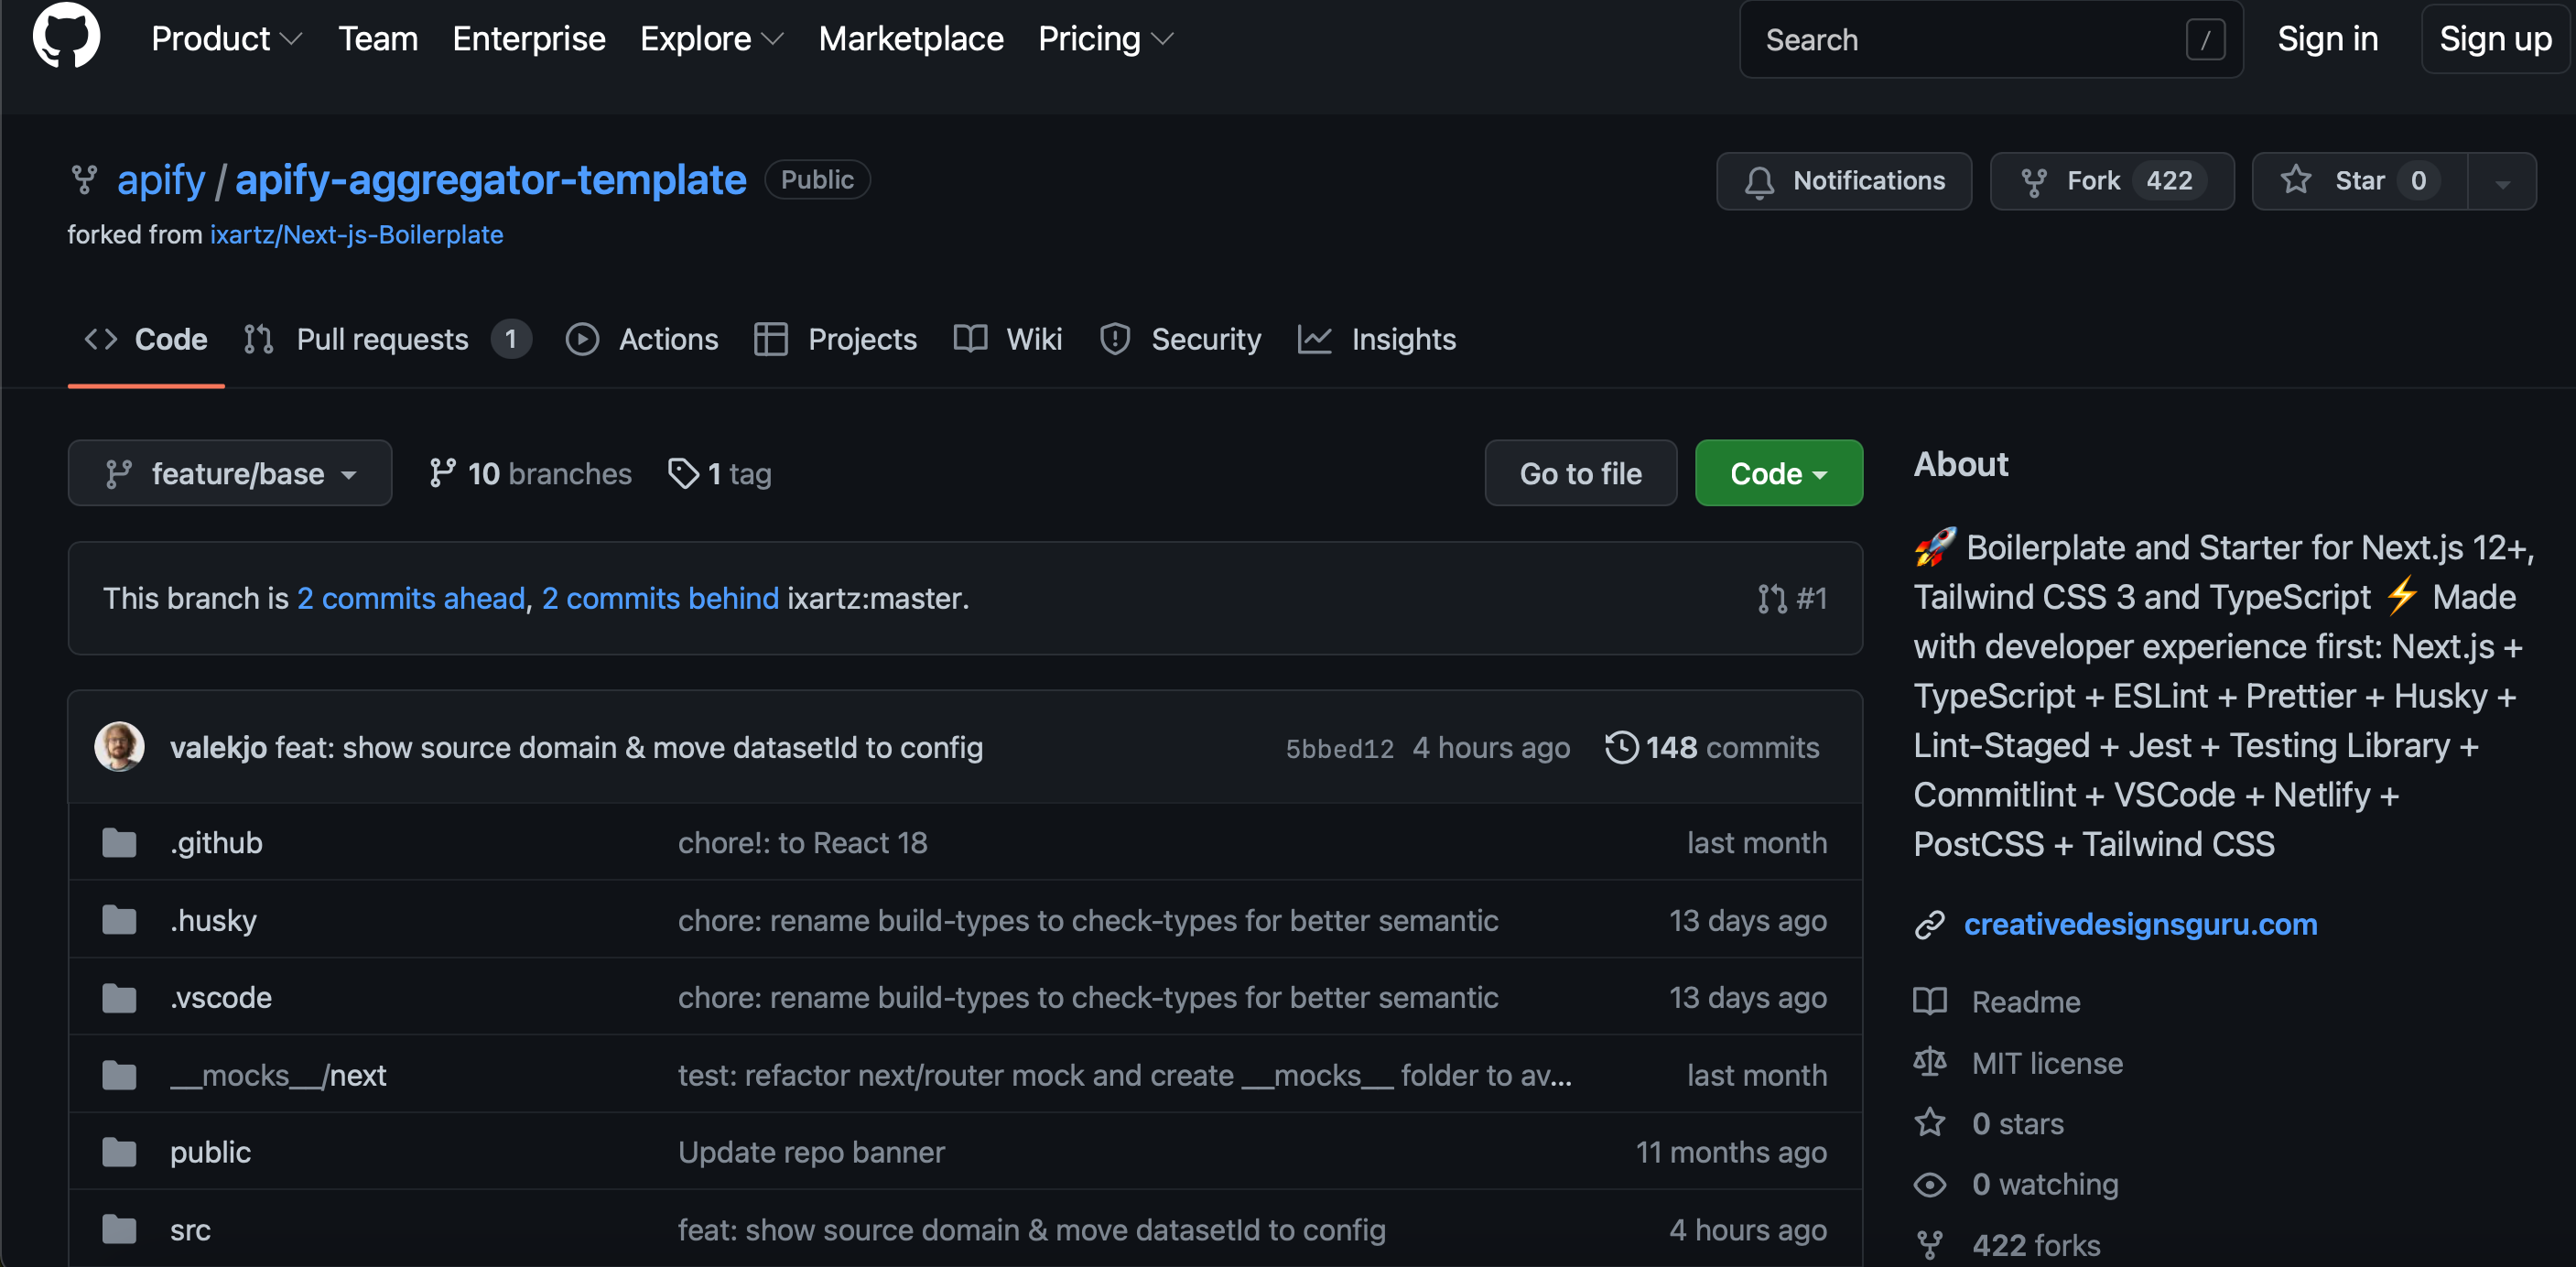The height and width of the screenshot is (1267, 2576).
Task: Click the GitHub Octocat logo
Action: pyautogui.click(x=66, y=36)
